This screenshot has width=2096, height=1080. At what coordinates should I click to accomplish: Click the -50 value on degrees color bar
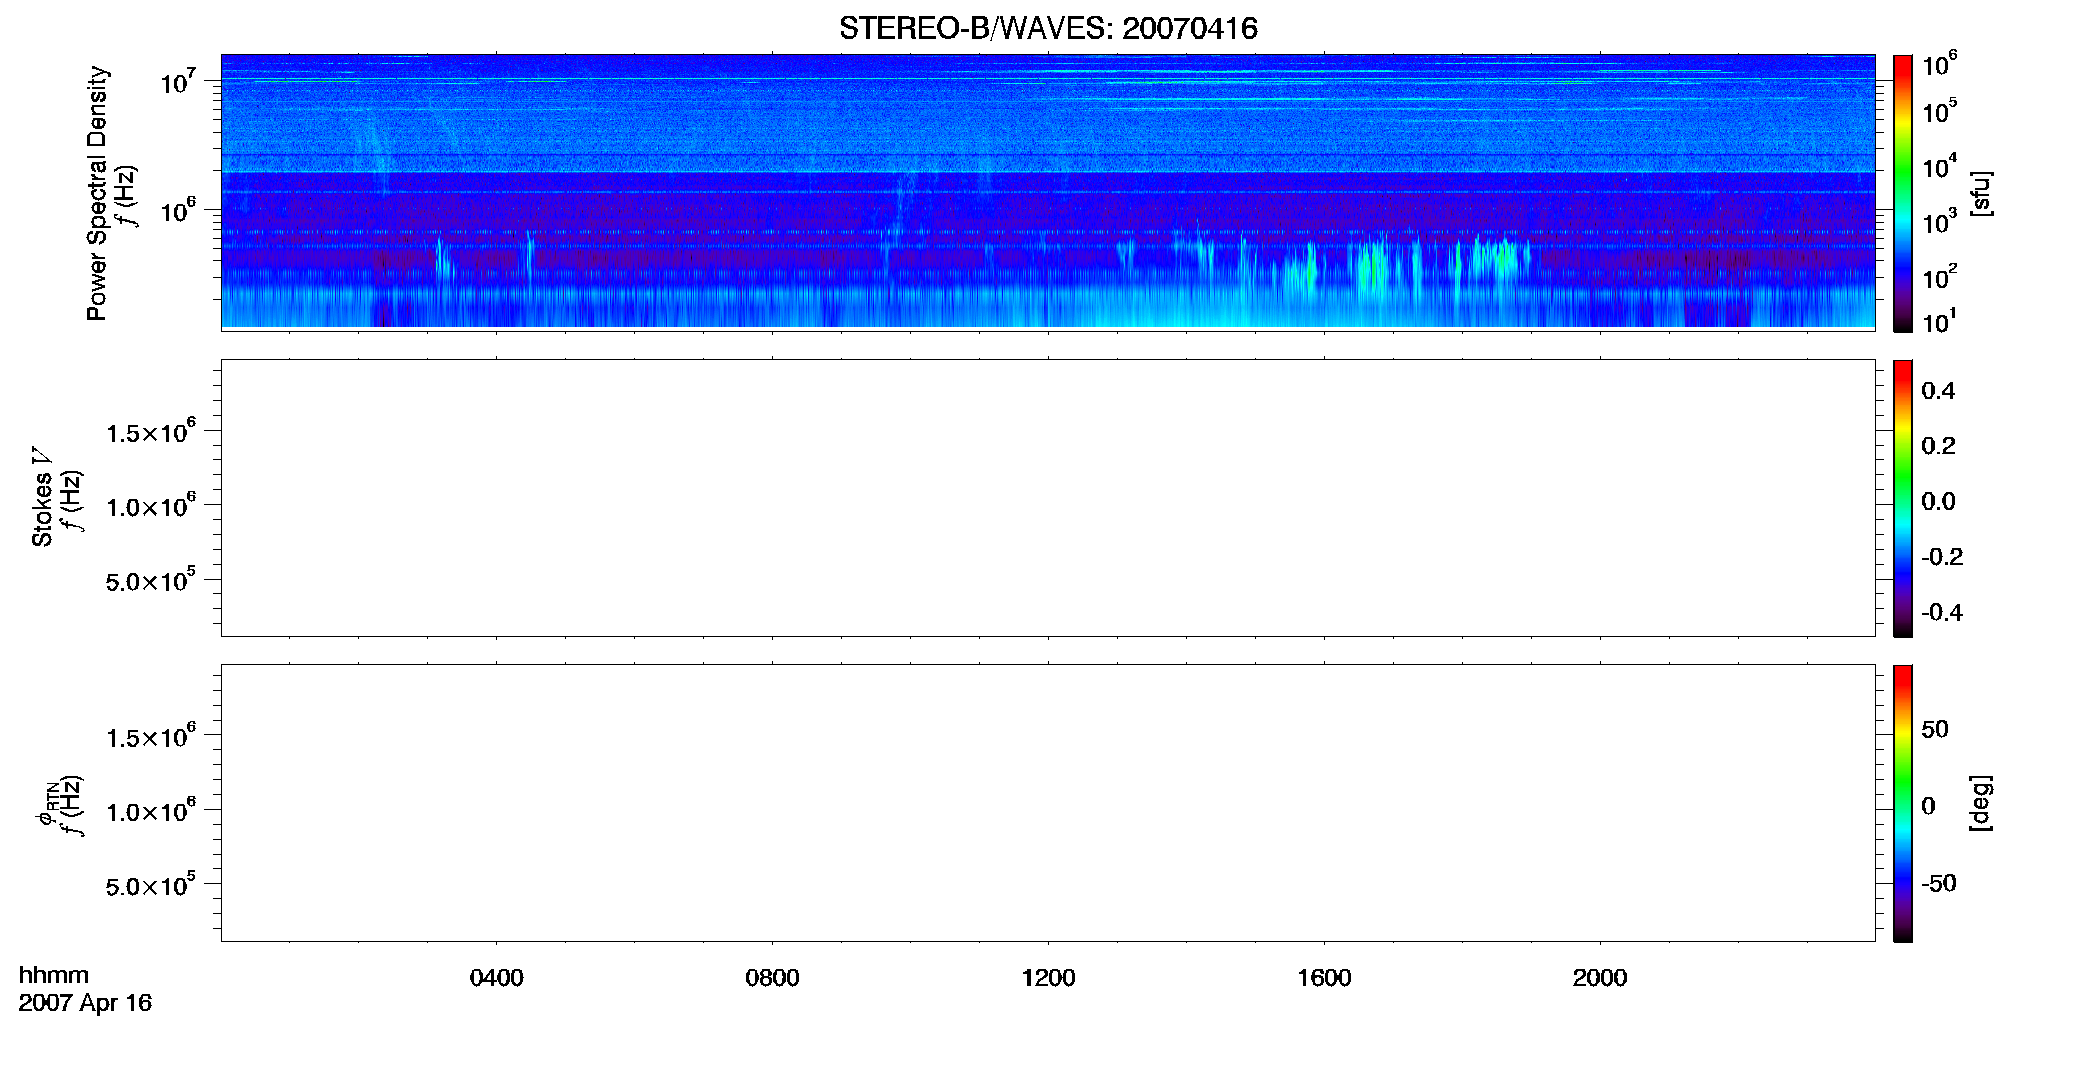tap(1938, 884)
